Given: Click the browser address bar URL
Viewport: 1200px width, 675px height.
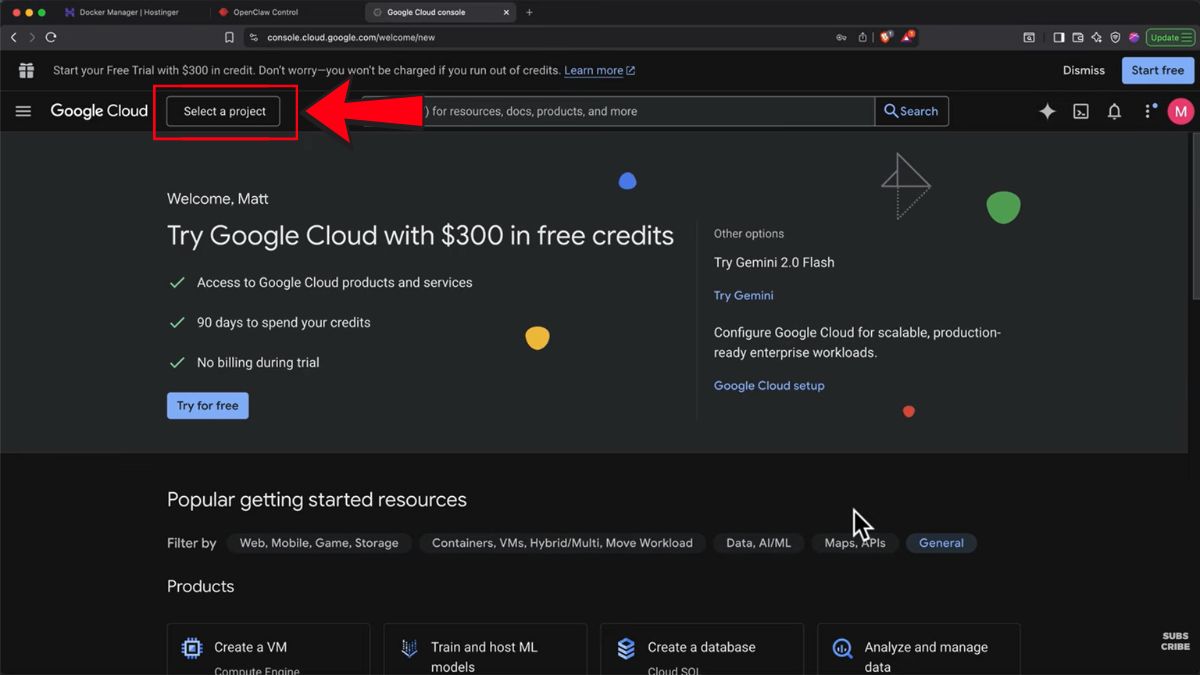Looking at the screenshot, I should coord(350,37).
